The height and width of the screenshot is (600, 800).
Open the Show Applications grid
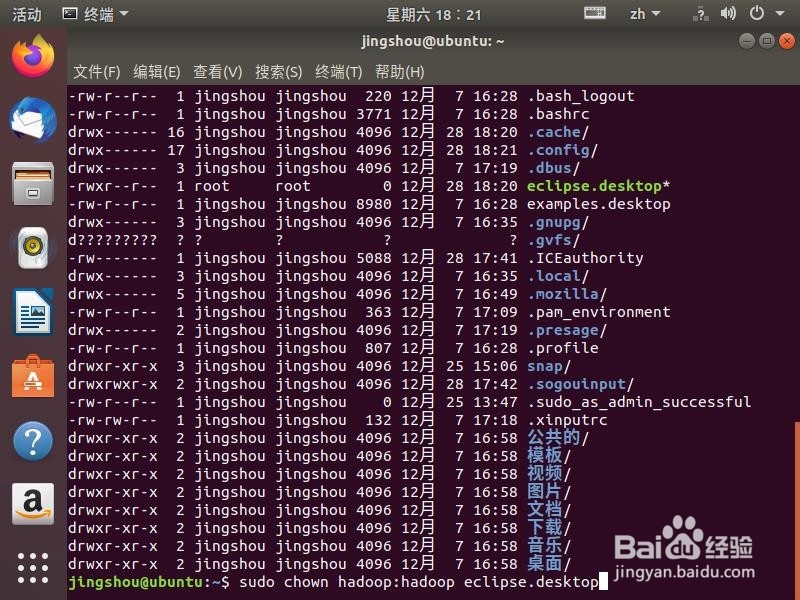pyautogui.click(x=32, y=568)
